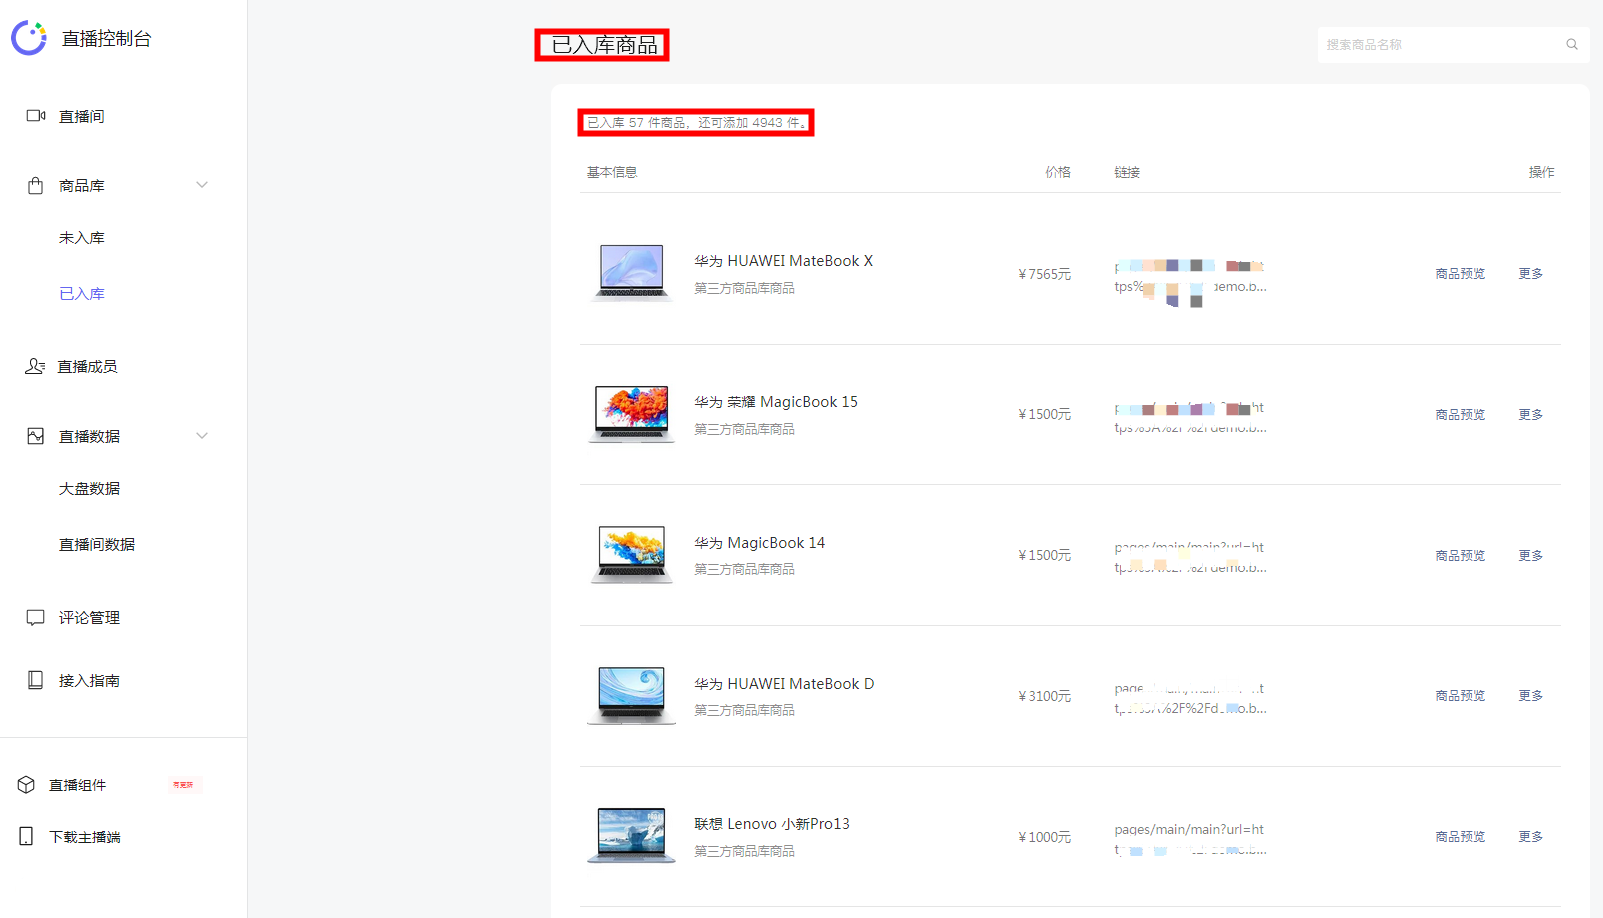Click 更多 for HUAWEI MateBook X

tap(1531, 274)
